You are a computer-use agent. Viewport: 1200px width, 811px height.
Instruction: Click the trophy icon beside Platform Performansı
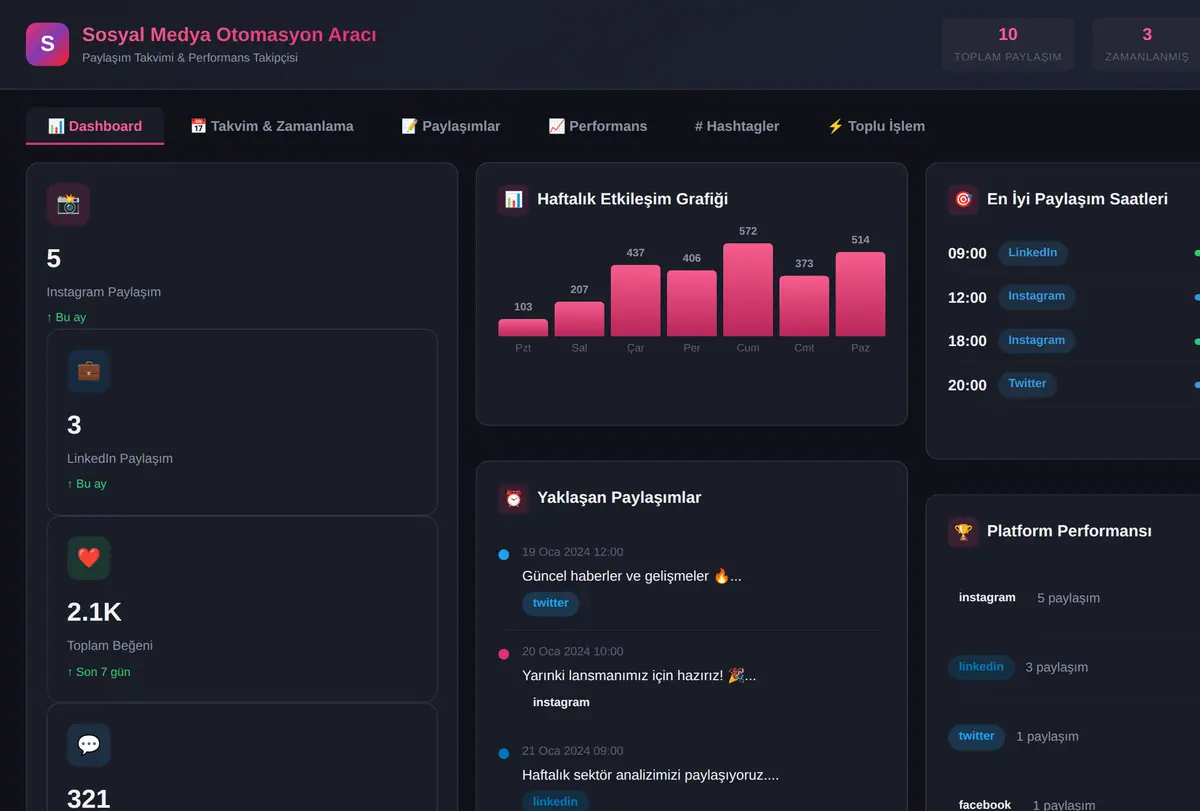(963, 531)
